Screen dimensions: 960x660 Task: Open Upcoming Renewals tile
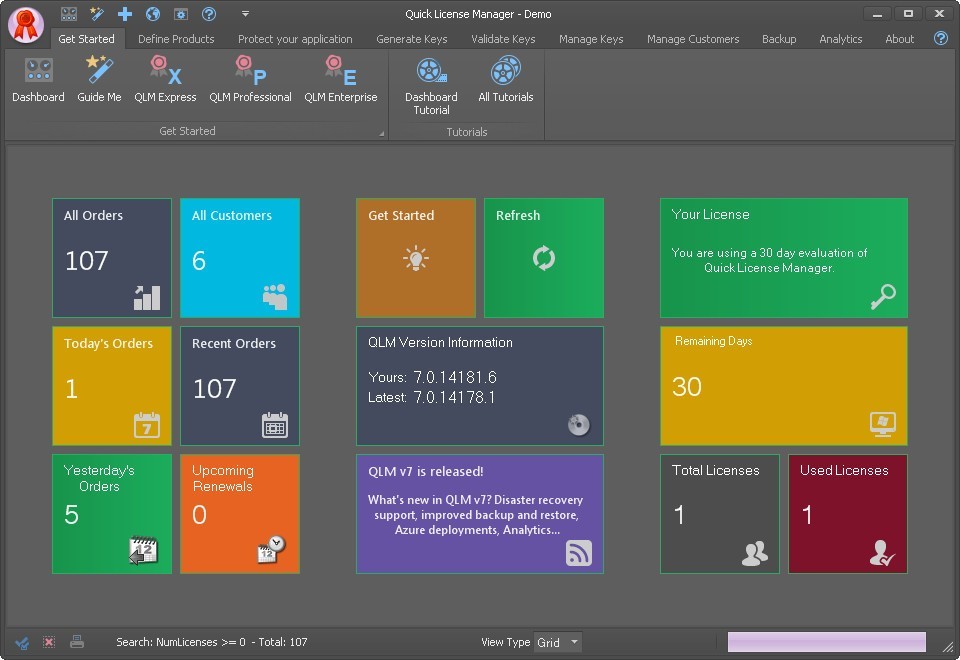[240, 514]
